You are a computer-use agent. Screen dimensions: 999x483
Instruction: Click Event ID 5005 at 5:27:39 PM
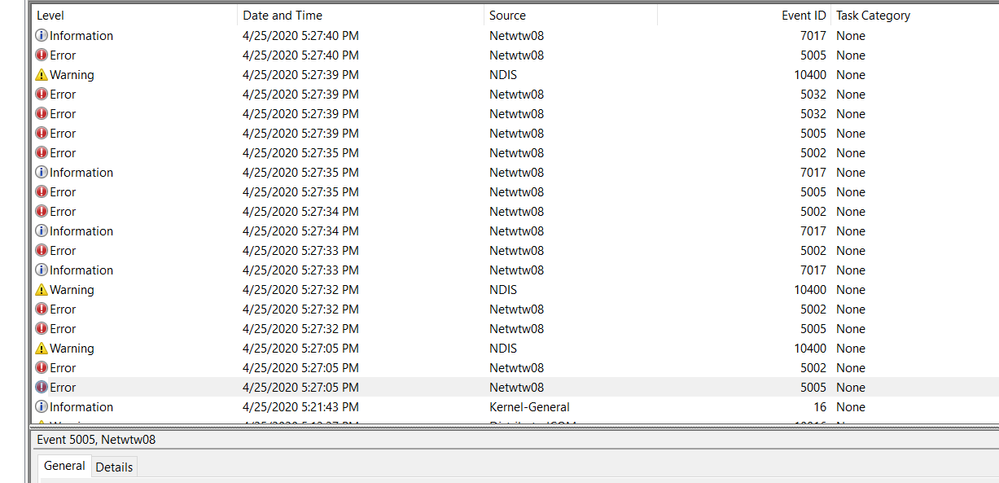point(814,133)
